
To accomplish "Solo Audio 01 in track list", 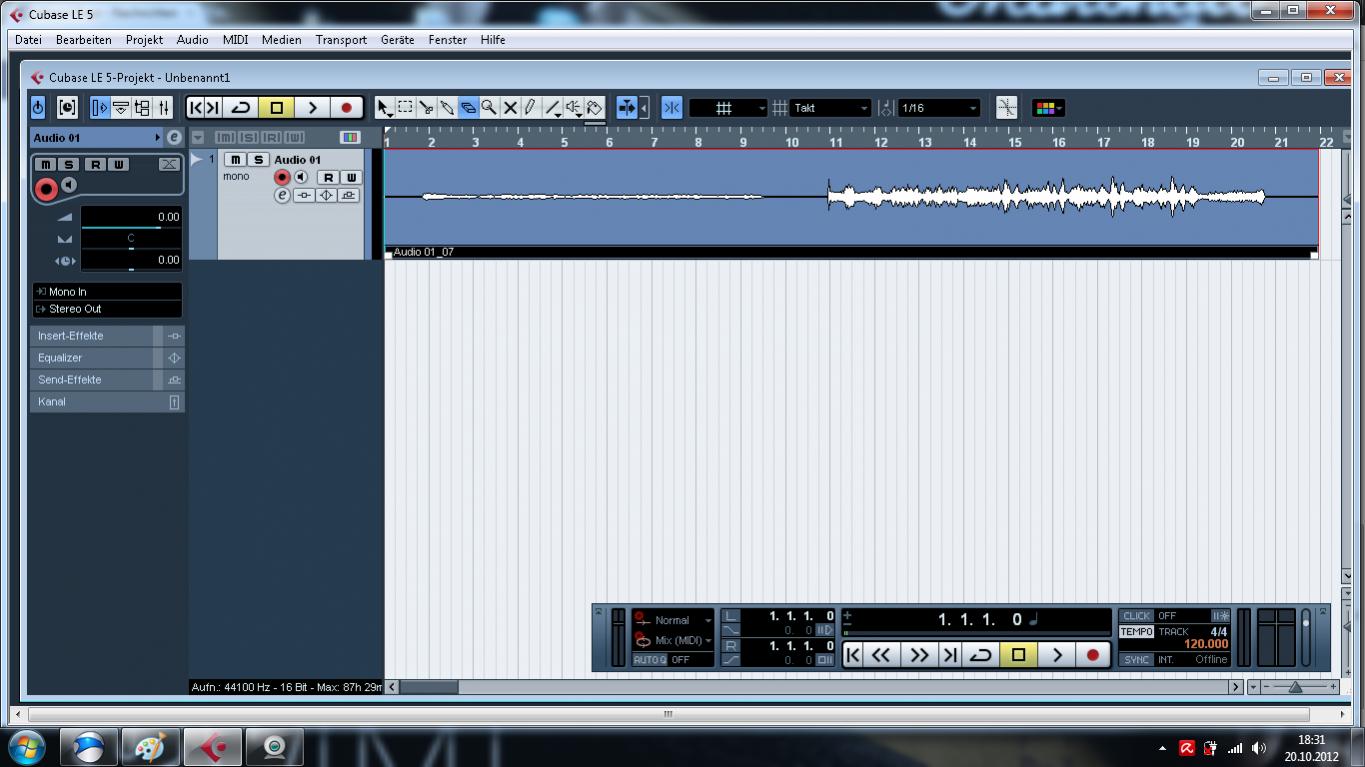I will [258, 160].
